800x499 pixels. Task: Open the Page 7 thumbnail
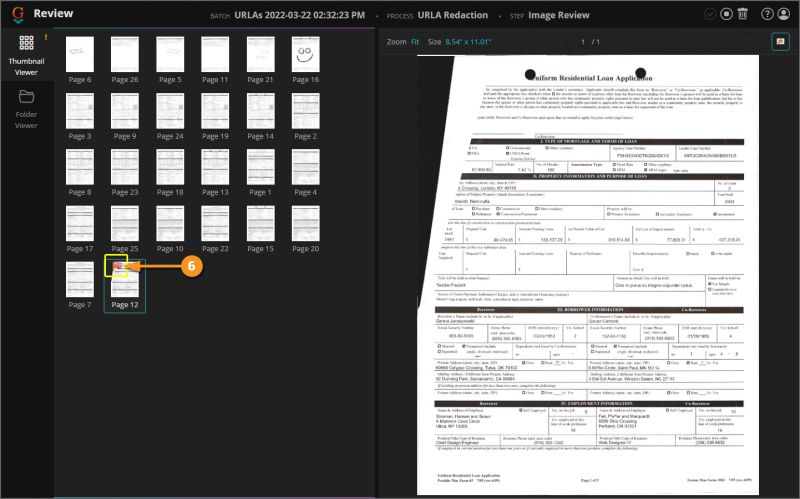pos(80,280)
